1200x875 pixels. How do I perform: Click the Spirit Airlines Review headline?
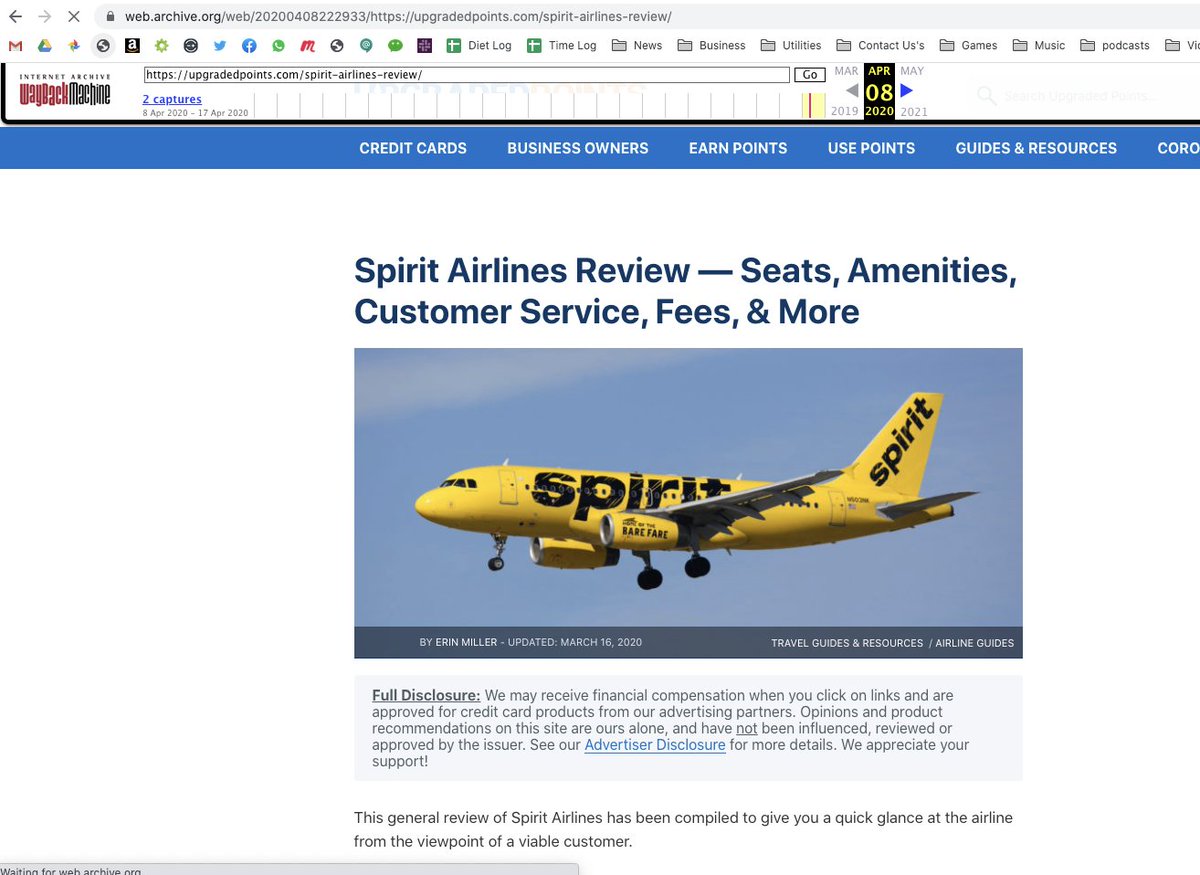[x=685, y=291]
